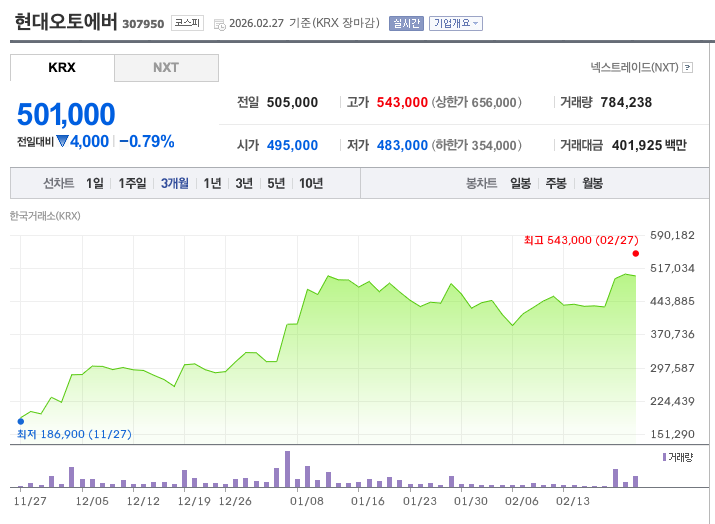Select the 10년 line chart period

coord(311,183)
